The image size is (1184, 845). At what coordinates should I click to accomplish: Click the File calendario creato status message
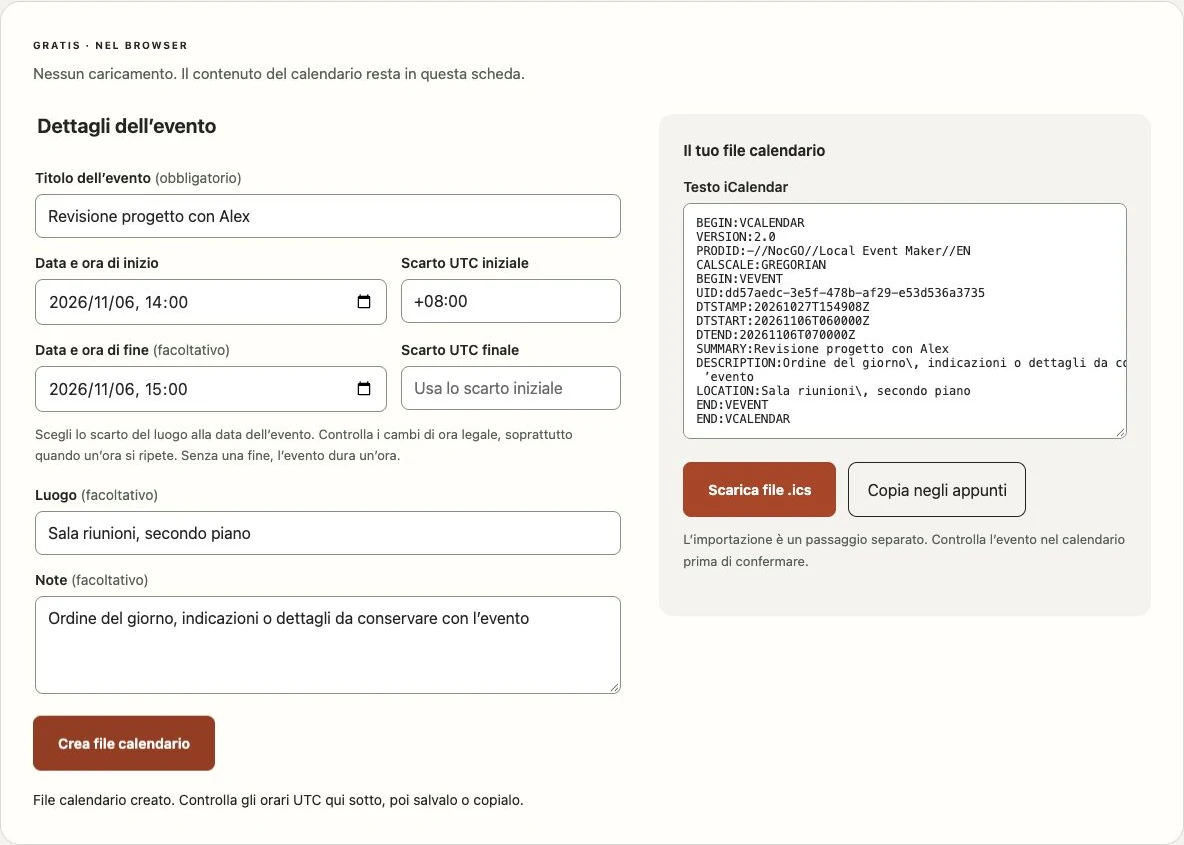coord(278,800)
